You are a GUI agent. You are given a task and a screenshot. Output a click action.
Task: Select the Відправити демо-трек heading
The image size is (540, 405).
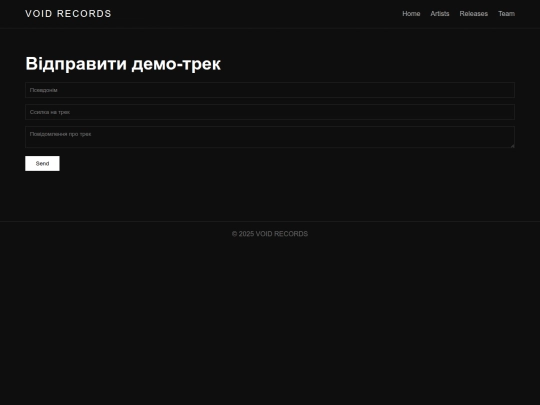pos(123,64)
